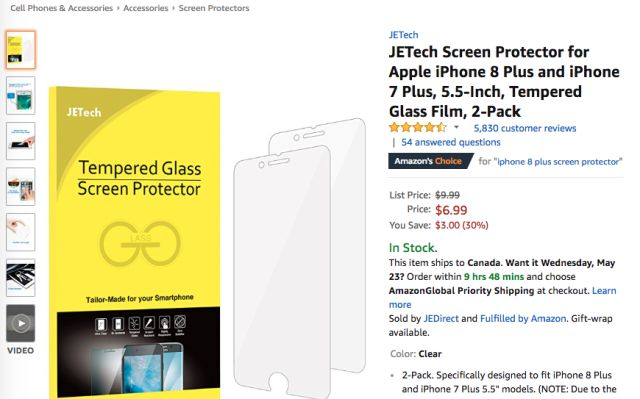The image size is (640, 399).
Task: Select the first yellow-box product thumbnail
Action: point(20,50)
